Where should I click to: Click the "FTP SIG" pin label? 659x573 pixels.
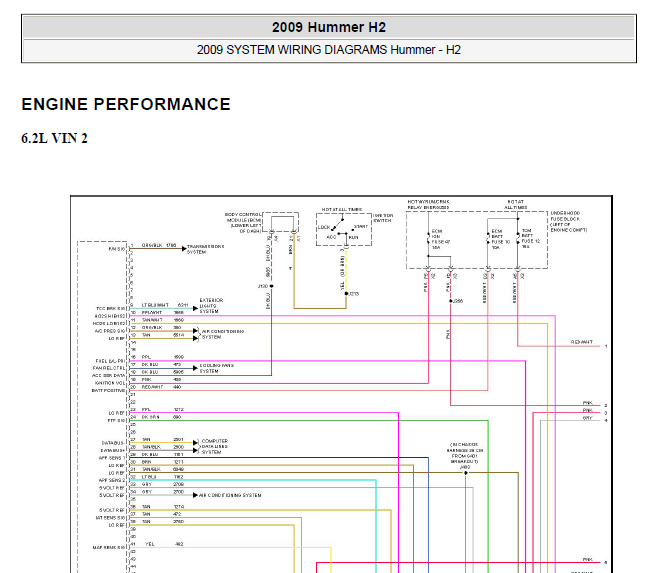click(x=116, y=420)
